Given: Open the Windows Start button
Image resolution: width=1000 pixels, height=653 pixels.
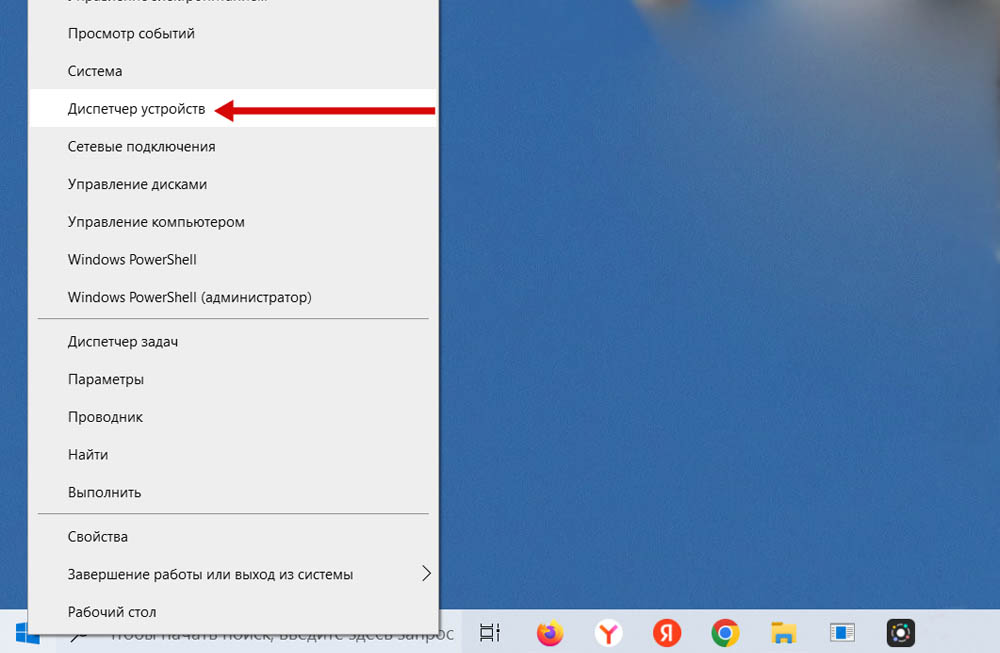Looking at the screenshot, I should pos(27,633).
